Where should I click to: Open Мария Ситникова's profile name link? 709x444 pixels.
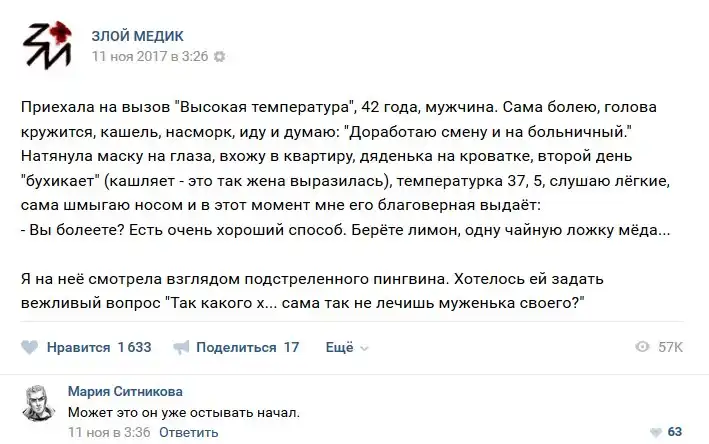pos(125,391)
